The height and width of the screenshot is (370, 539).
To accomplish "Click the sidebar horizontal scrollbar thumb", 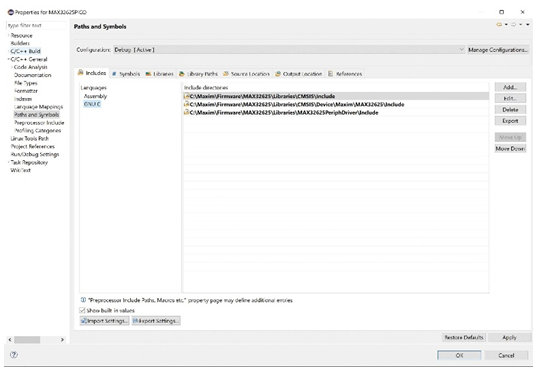I will point(27,340).
